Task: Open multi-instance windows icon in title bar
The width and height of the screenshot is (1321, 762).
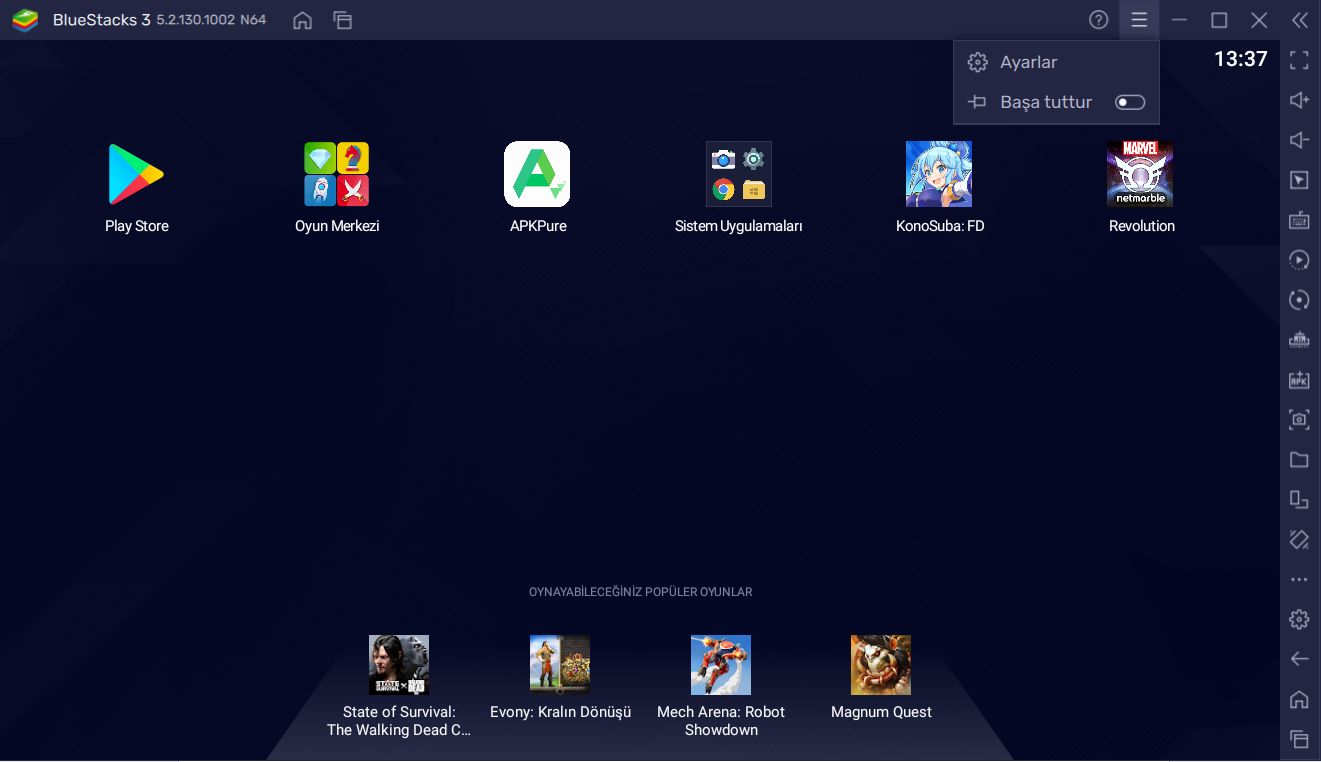Action: coord(343,20)
